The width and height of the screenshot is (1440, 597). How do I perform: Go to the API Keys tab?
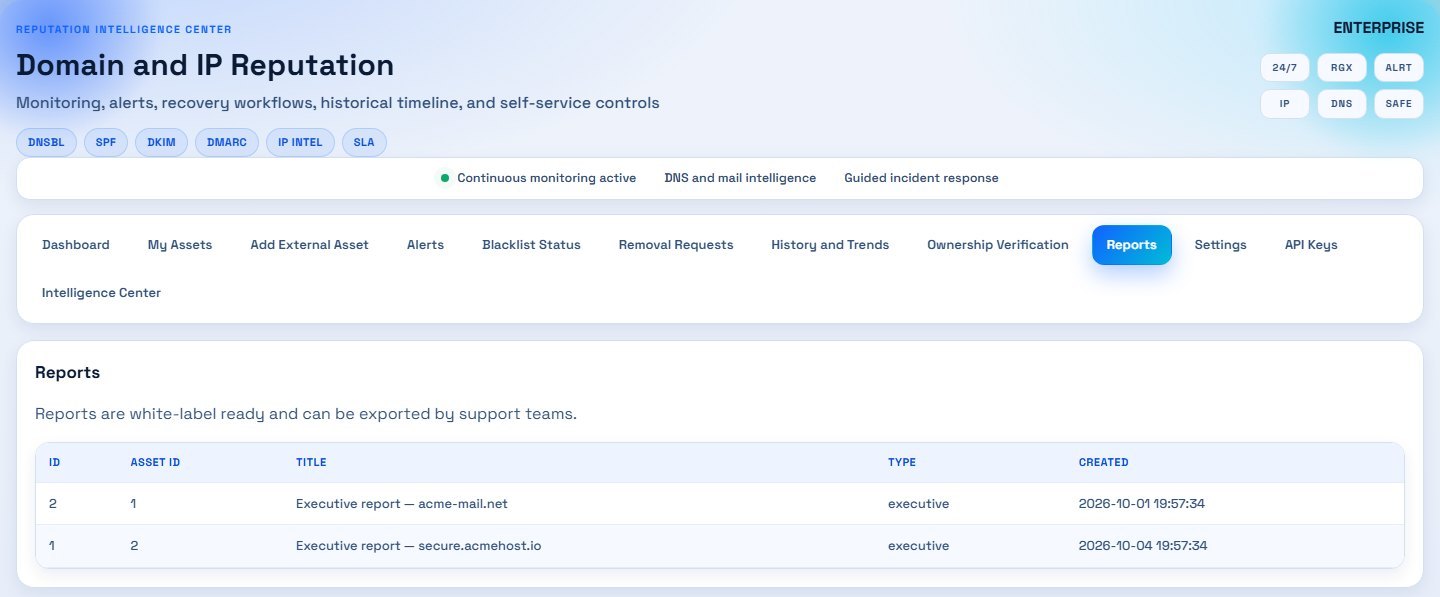click(1311, 245)
